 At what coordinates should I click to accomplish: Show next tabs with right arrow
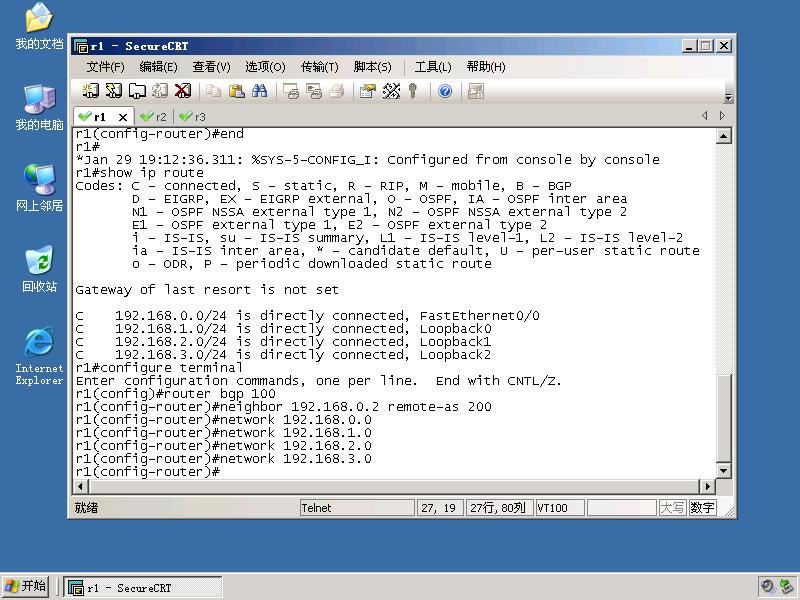(722, 116)
